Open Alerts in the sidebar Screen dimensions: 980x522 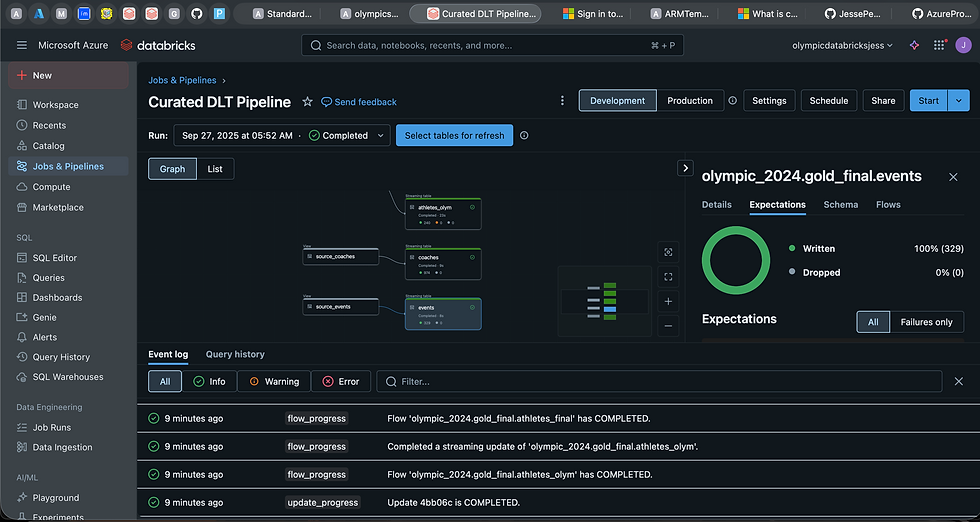coord(68,337)
